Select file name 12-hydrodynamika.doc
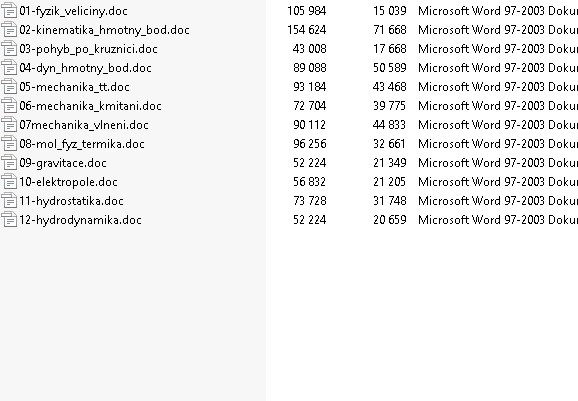The height and width of the screenshot is (401, 578). 80,220
